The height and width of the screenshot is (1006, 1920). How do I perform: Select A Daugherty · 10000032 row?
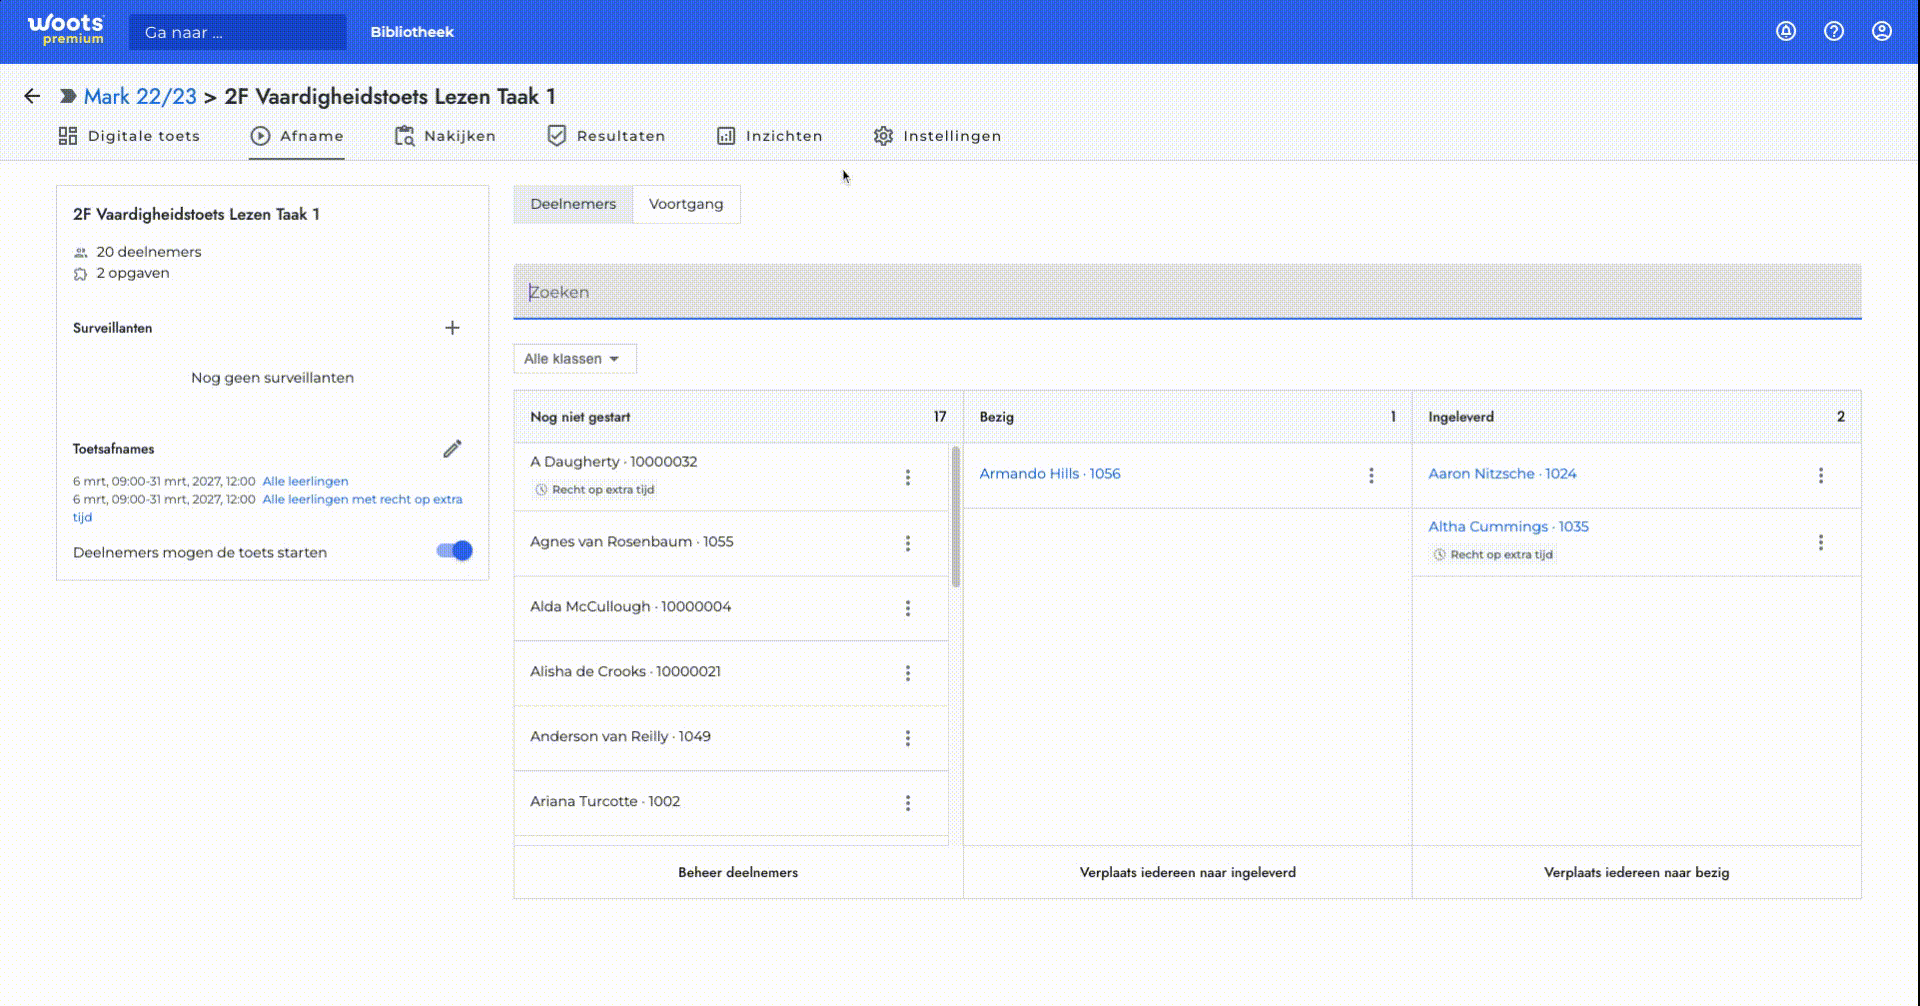[731, 477]
